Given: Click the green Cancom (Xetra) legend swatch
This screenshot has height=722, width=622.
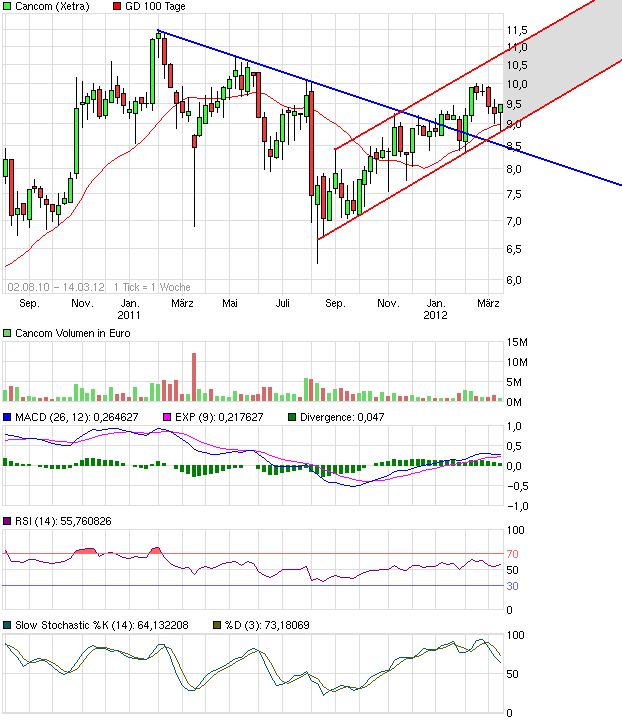Looking at the screenshot, I should click(7, 6).
